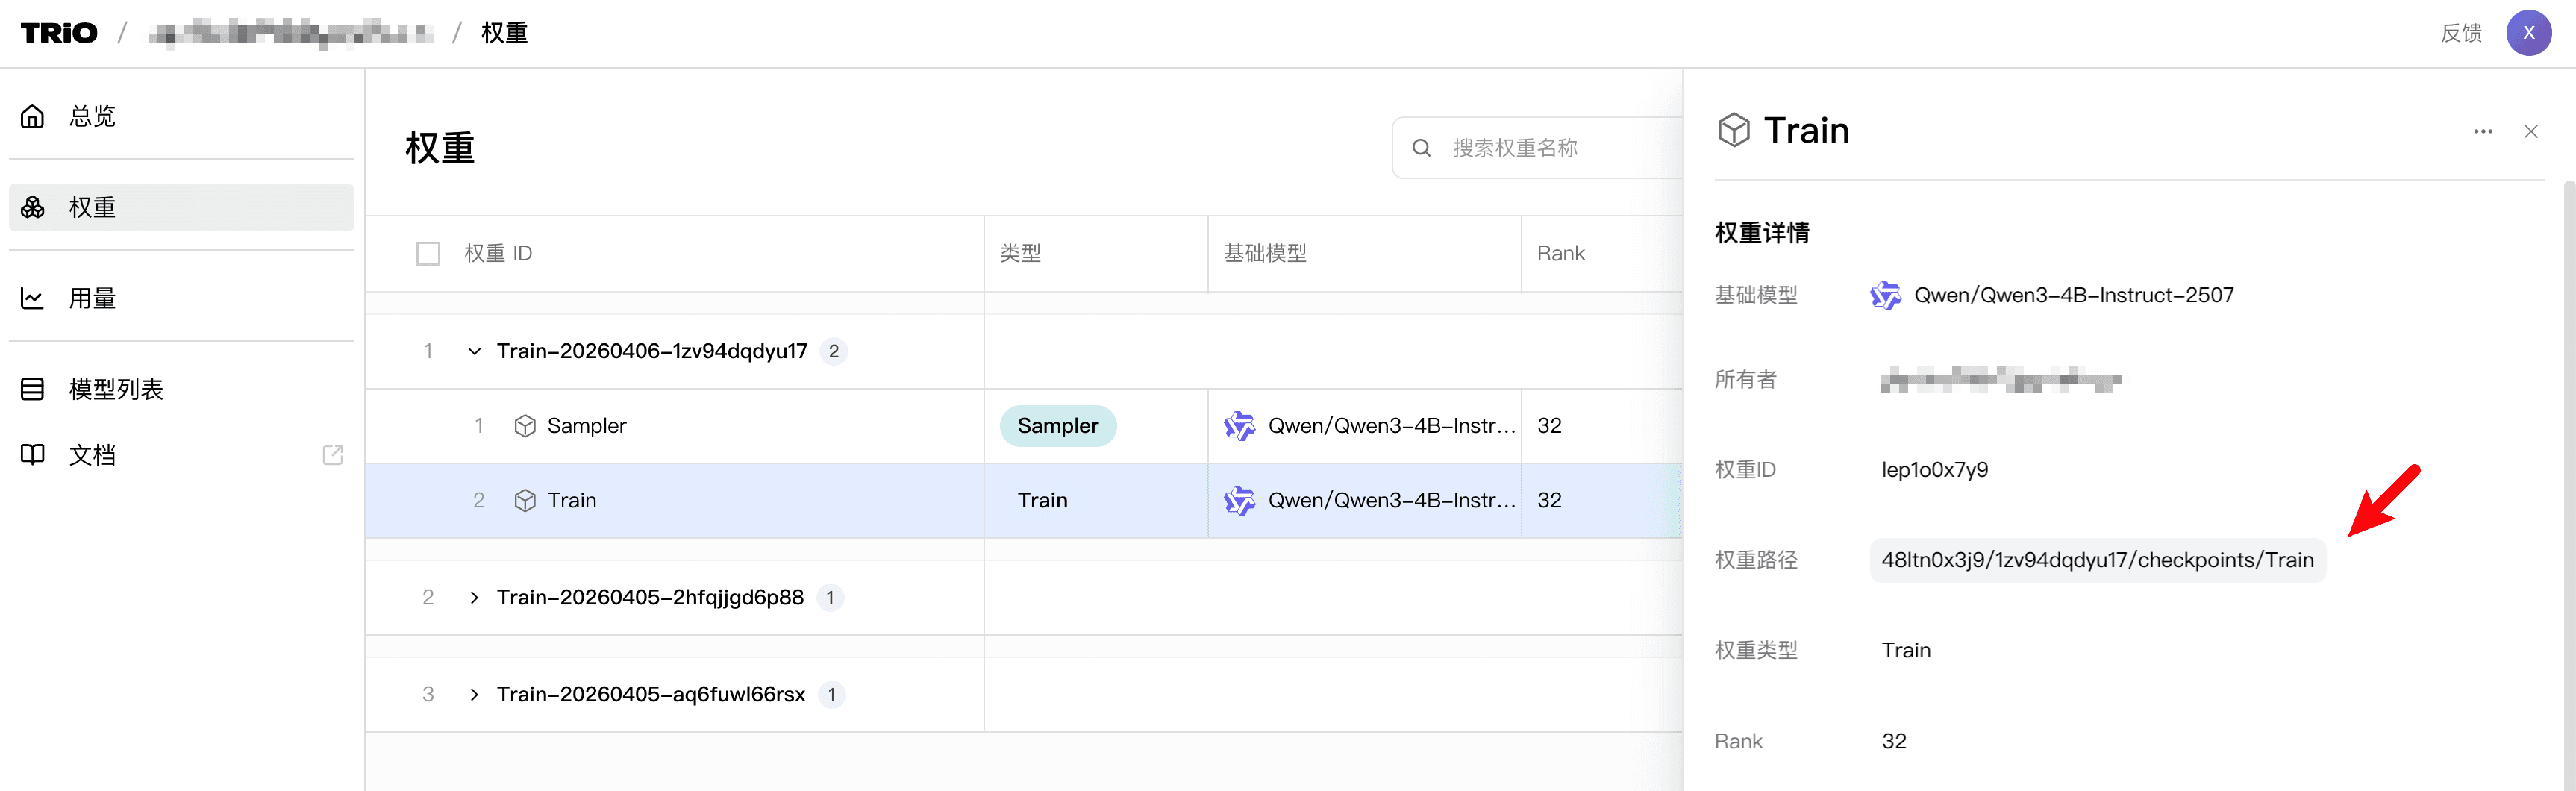Expand the Train-20260405-aq6fuwl66rsx group
The width and height of the screenshot is (2576, 791).
pos(474,695)
